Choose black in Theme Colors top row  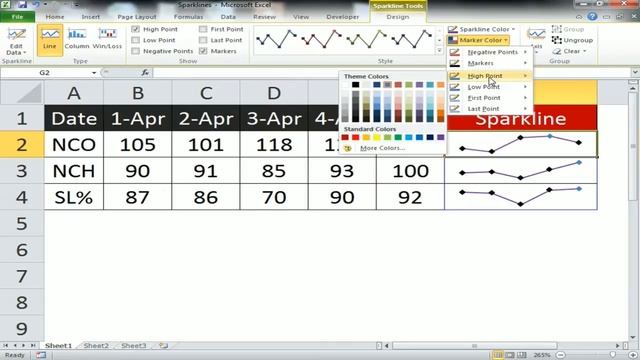coord(356,84)
